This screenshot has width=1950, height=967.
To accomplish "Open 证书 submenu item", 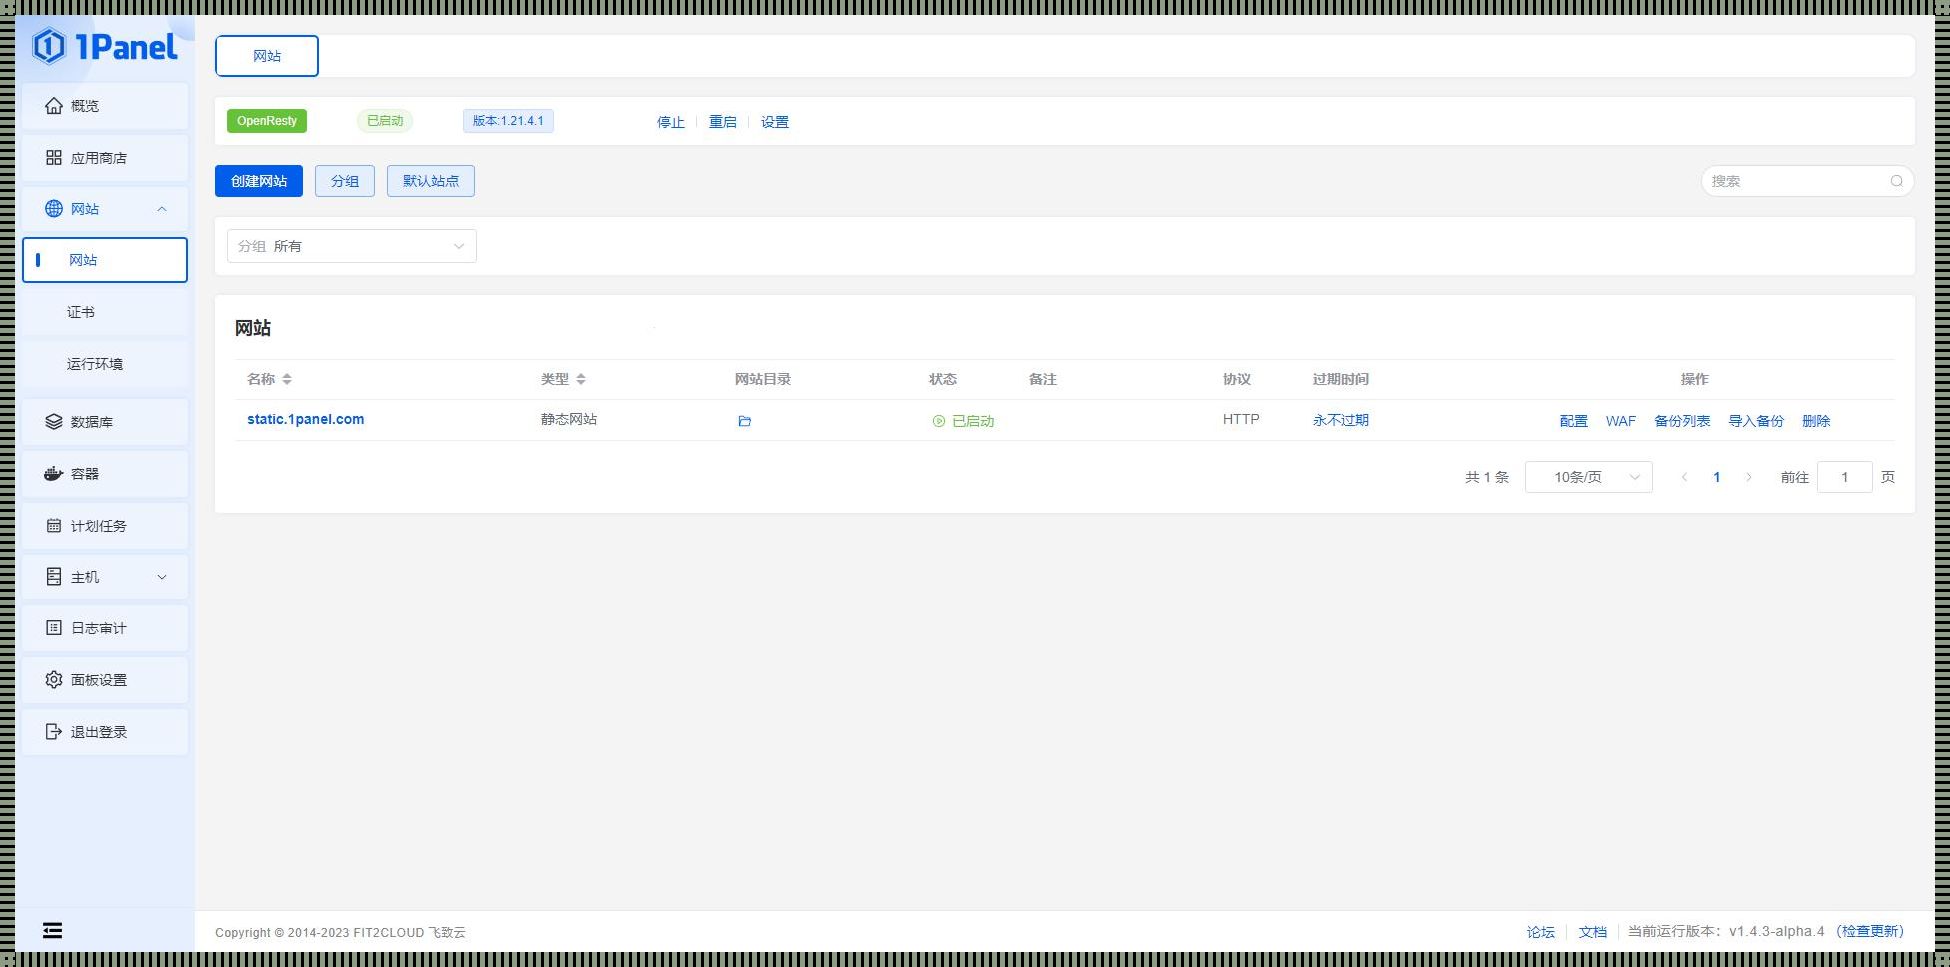I will (105, 312).
